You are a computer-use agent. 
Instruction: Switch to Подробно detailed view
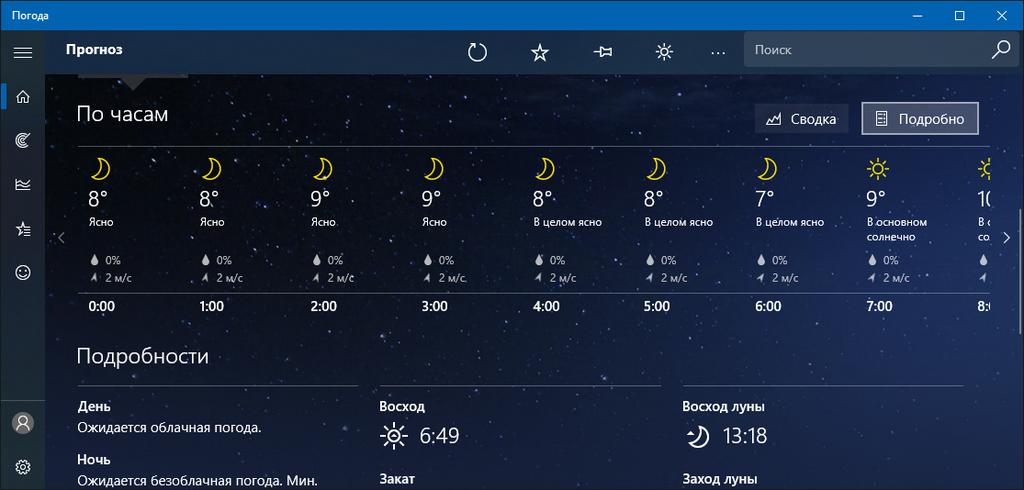coord(919,119)
